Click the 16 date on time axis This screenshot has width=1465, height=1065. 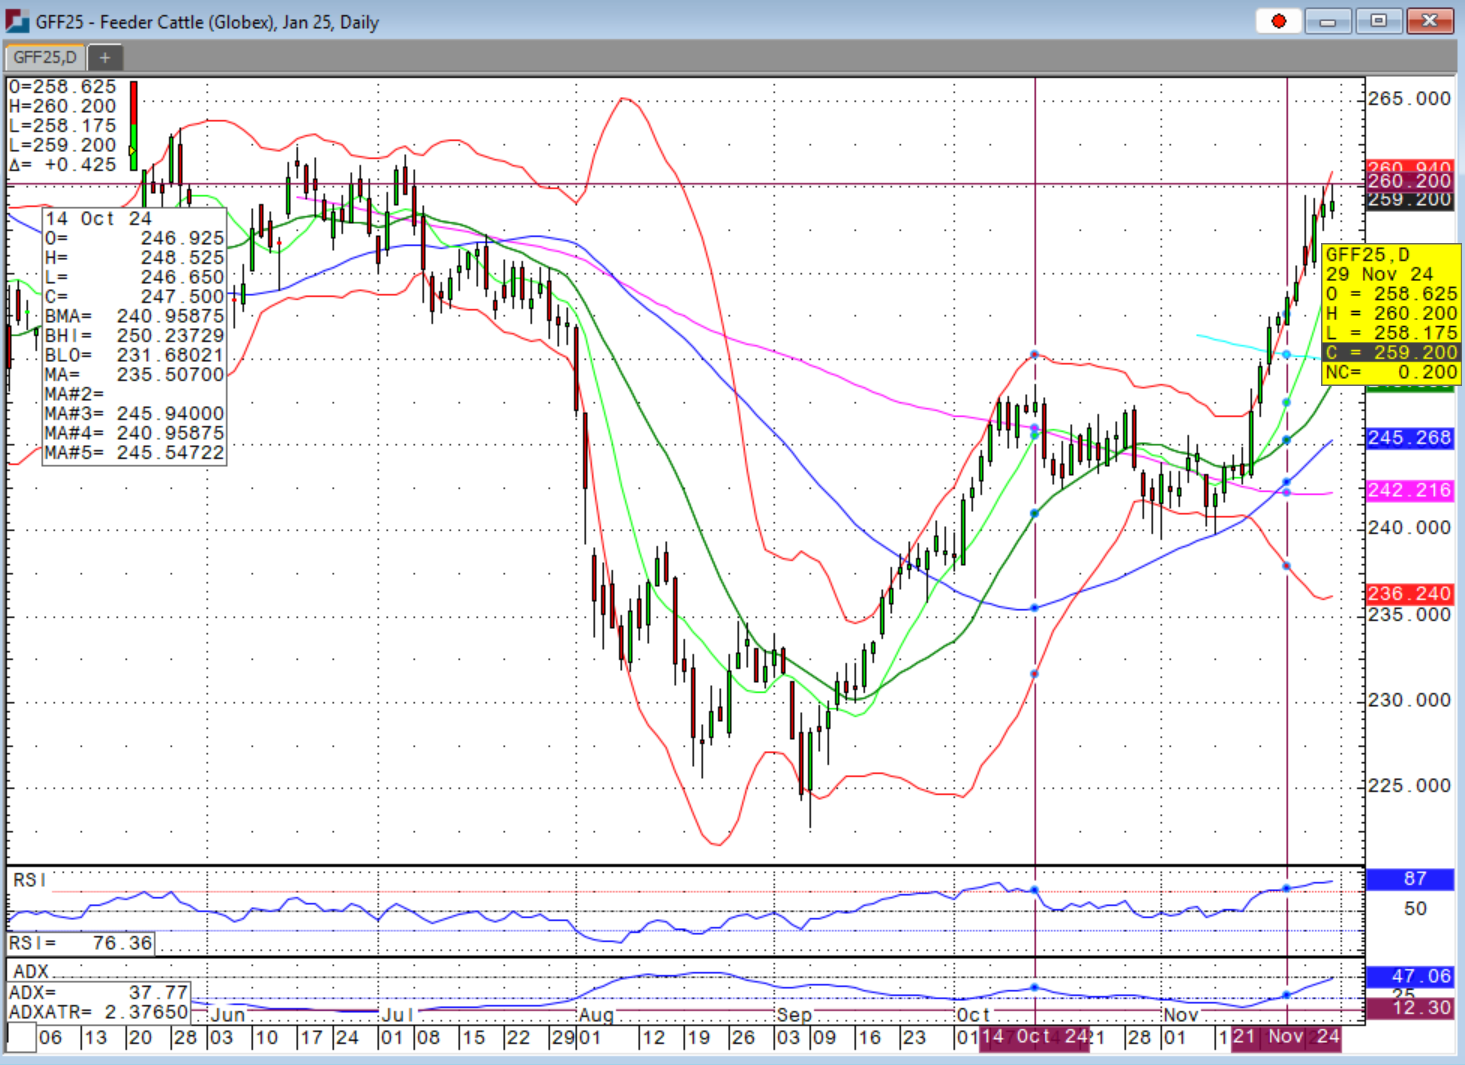[x=869, y=1038]
